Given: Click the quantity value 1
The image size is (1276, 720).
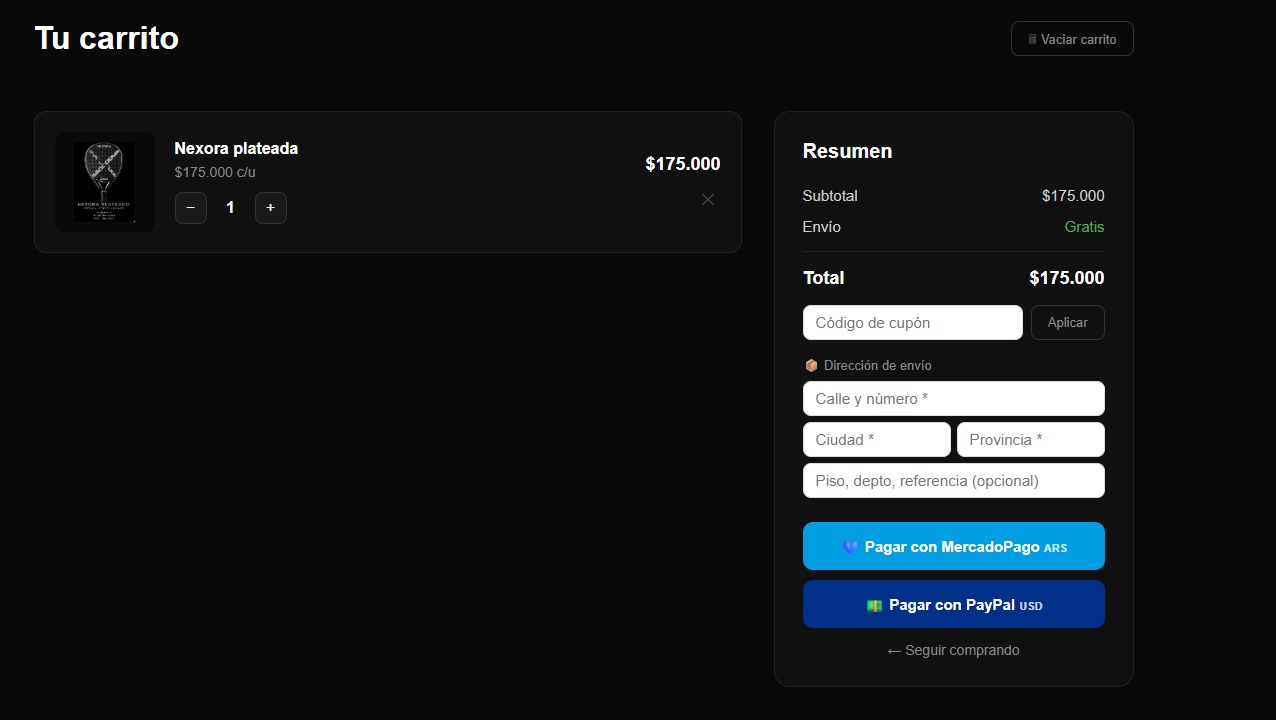Looking at the screenshot, I should click(231, 208).
